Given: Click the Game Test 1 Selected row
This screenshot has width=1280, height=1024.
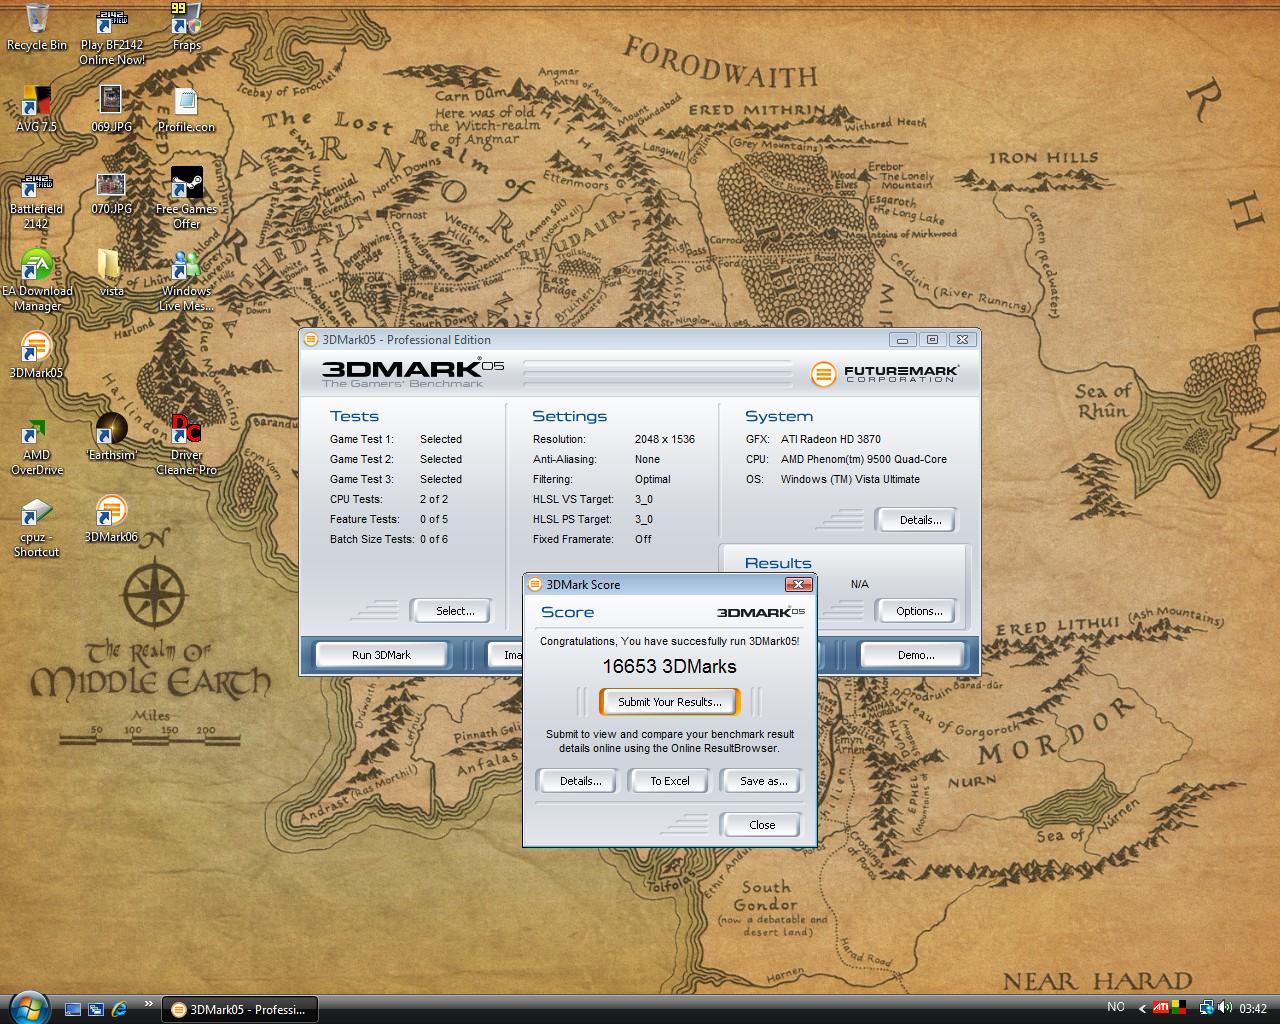Looking at the screenshot, I should point(396,439).
